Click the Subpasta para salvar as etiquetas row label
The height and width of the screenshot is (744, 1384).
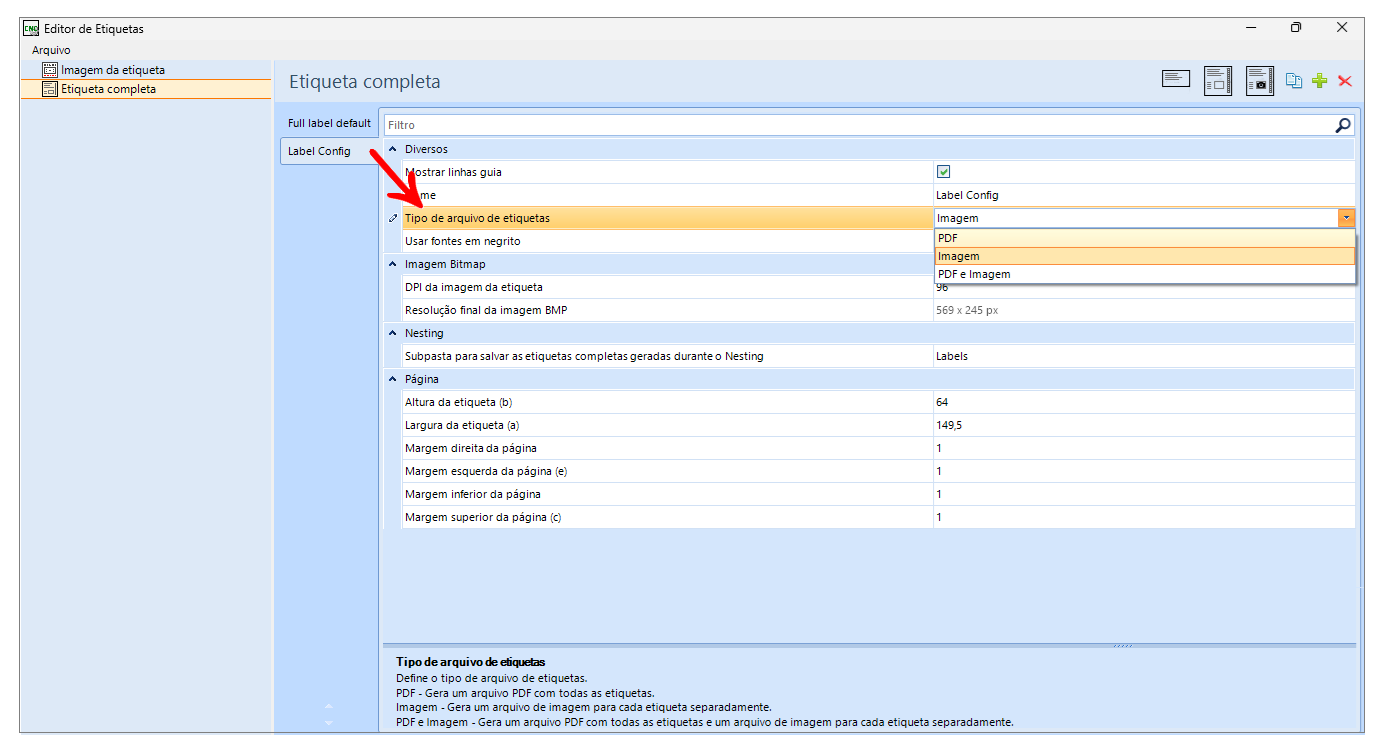tap(585, 356)
